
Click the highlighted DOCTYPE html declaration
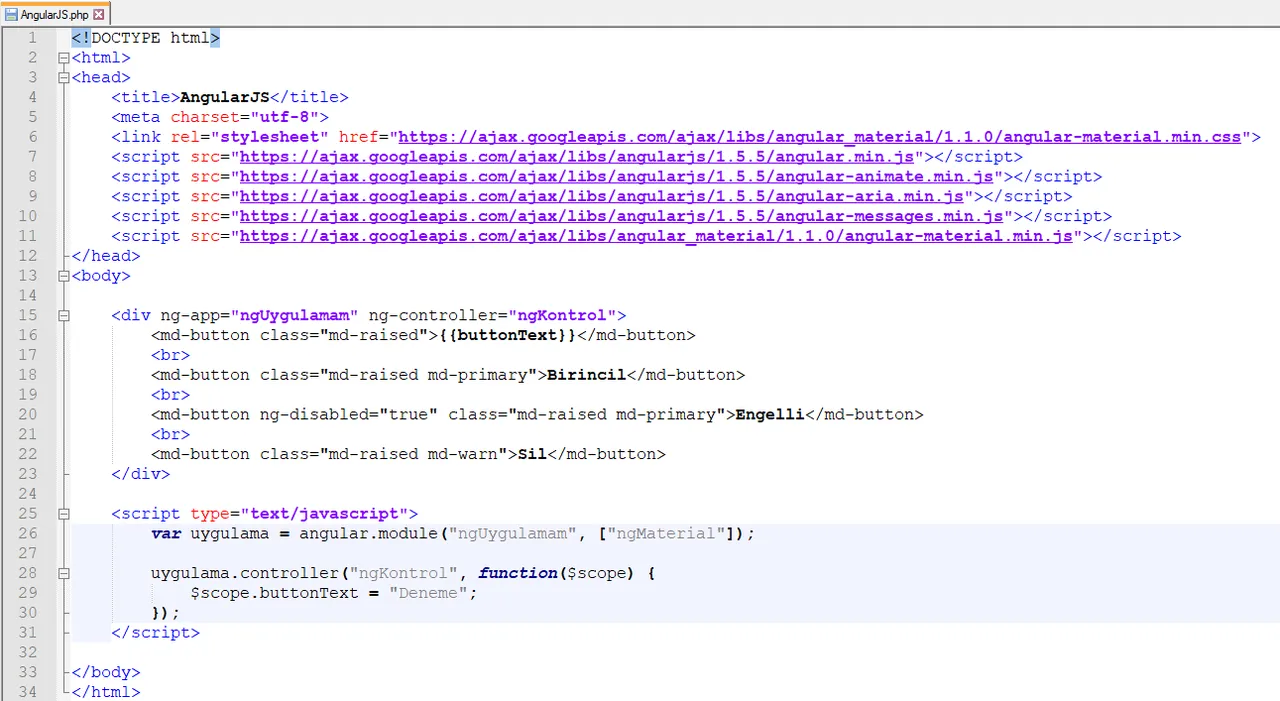(146, 38)
